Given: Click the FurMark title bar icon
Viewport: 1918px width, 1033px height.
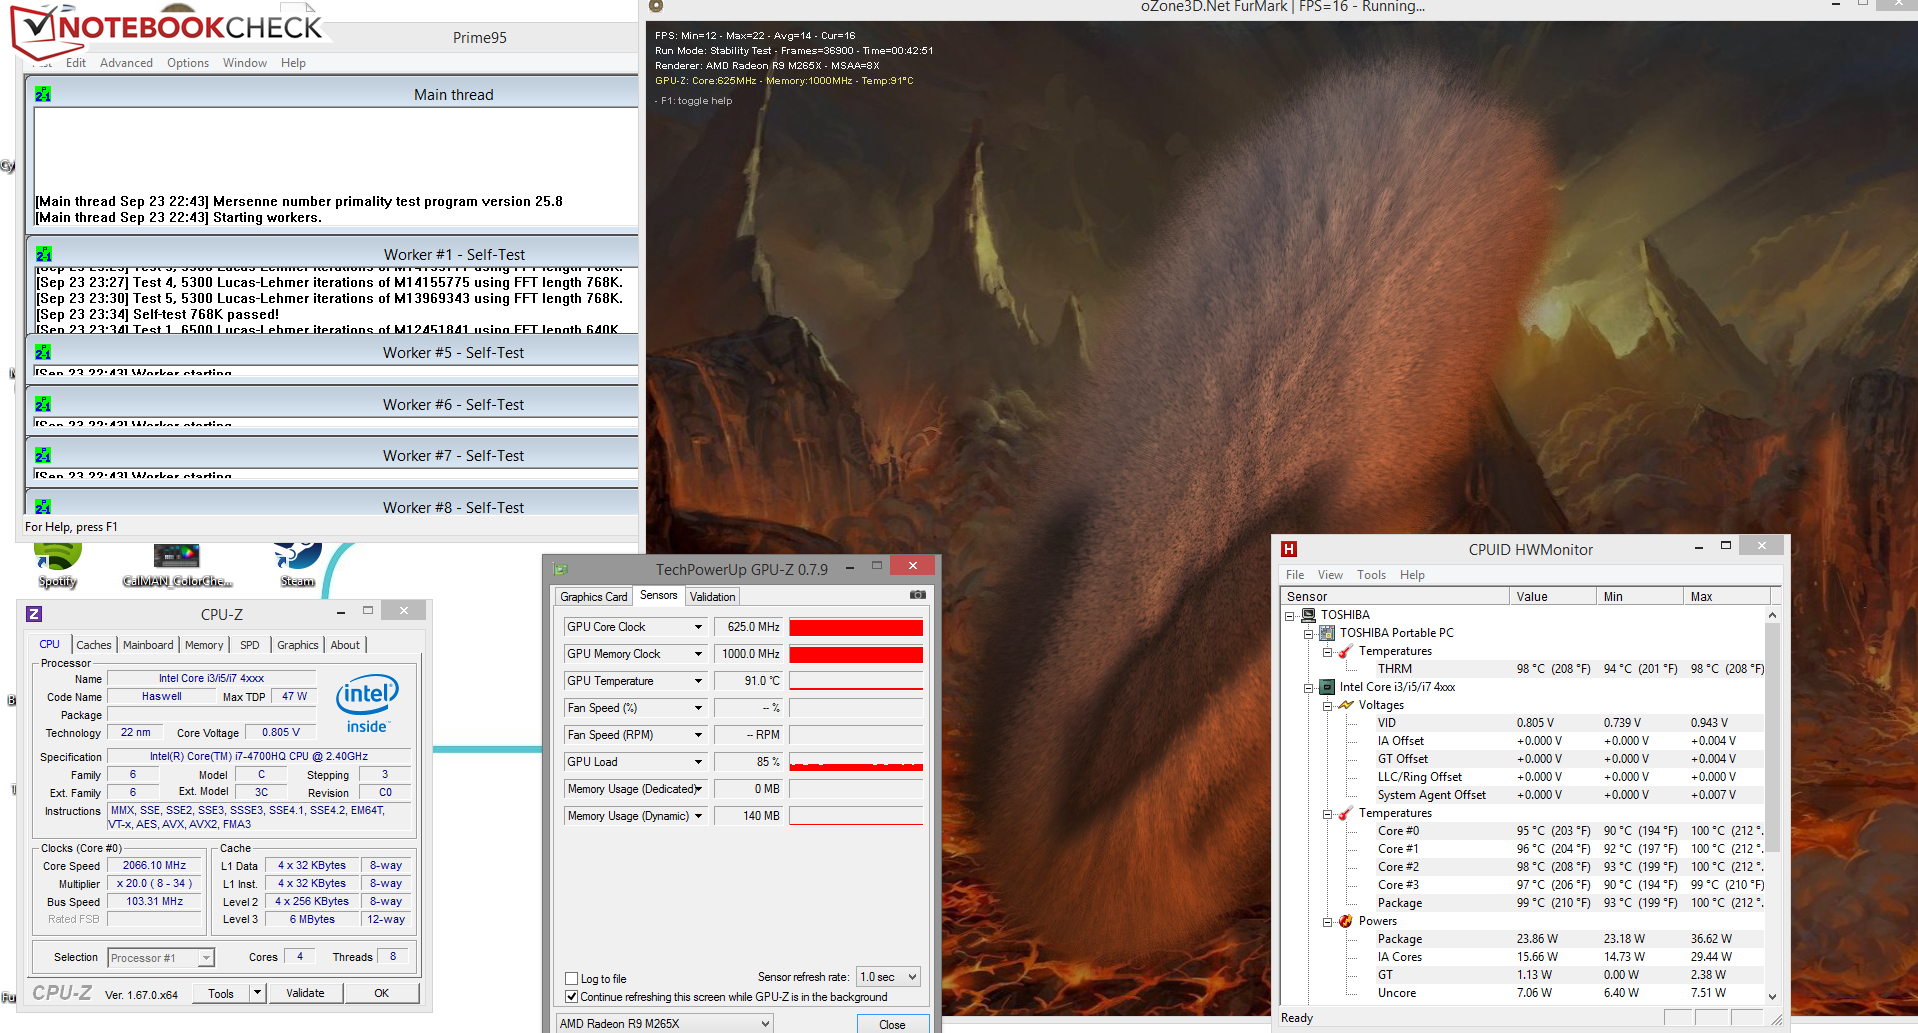Looking at the screenshot, I should pos(656,6).
